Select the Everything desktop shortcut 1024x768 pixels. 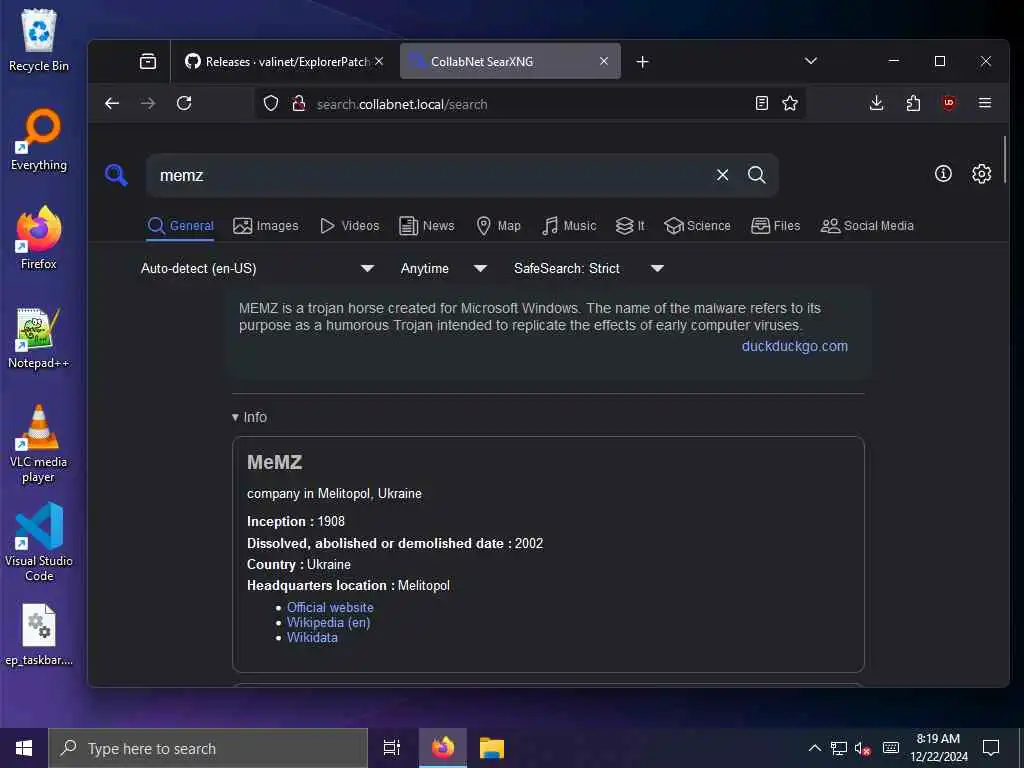click(39, 140)
